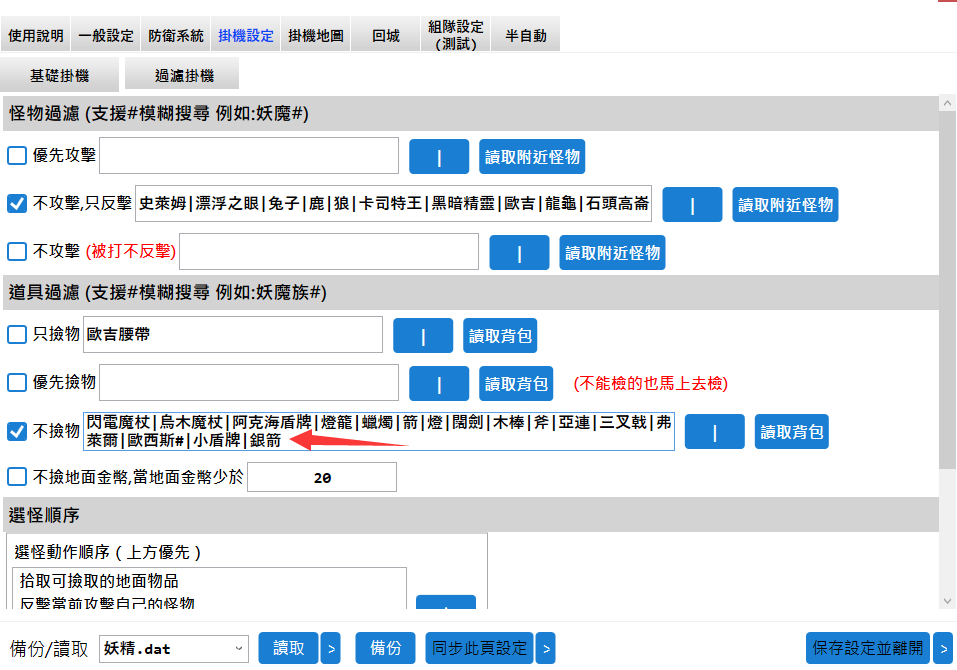Click the 同步此頁設定 button
This screenshot has width=957, height=670.
point(479,647)
